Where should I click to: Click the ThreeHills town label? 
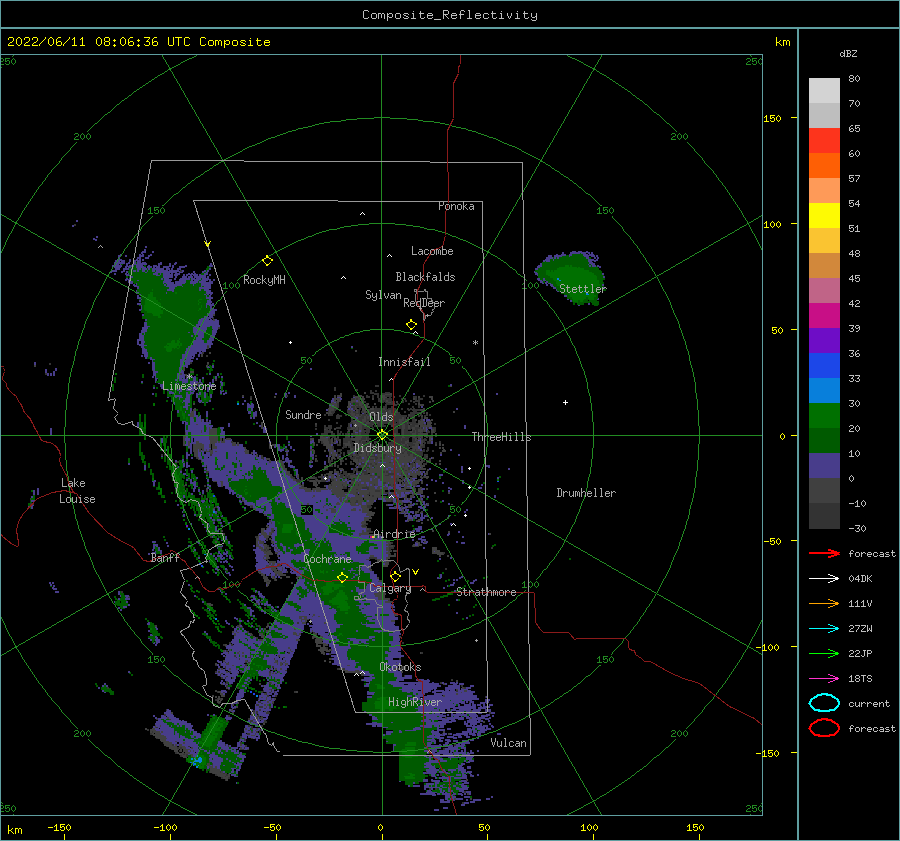502,437
